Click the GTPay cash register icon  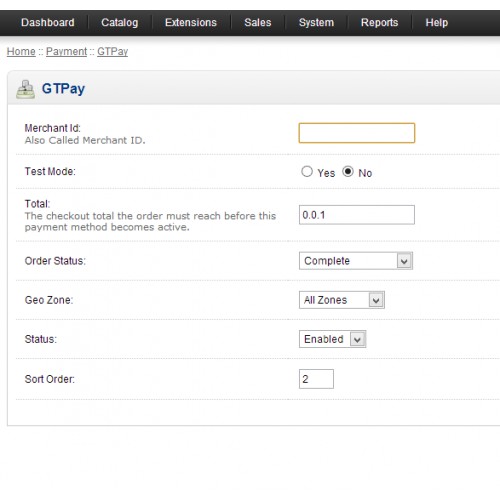pos(25,89)
